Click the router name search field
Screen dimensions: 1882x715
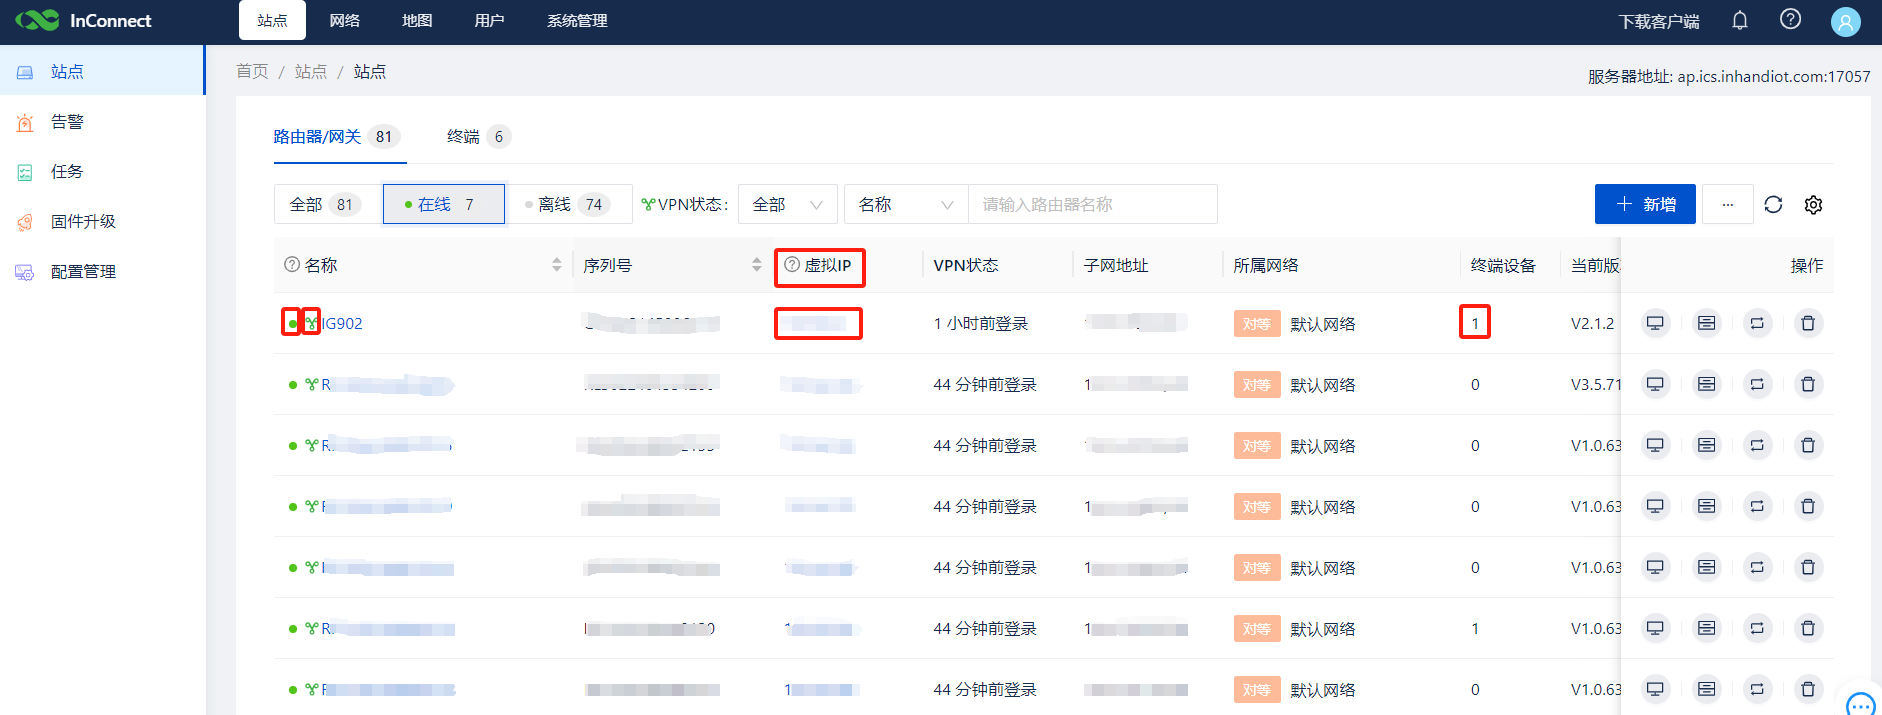pyautogui.click(x=1091, y=204)
